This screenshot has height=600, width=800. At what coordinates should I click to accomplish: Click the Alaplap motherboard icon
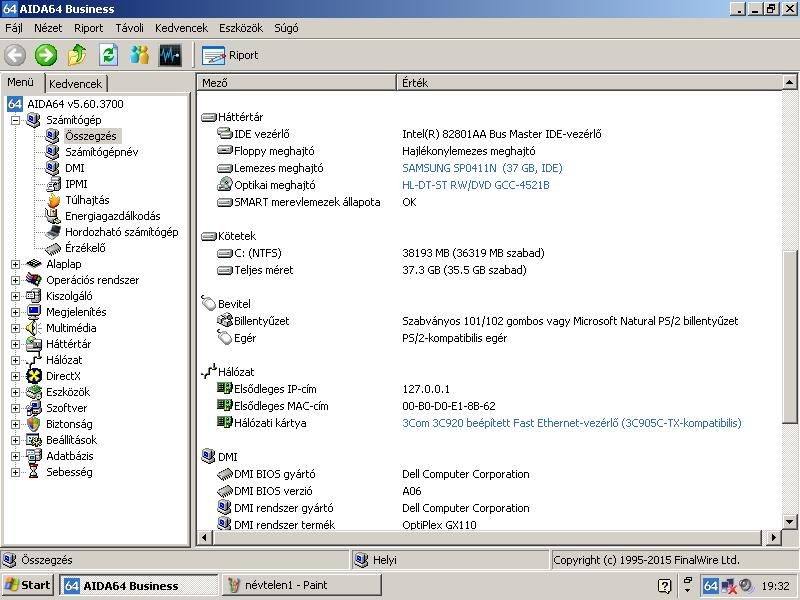34,264
